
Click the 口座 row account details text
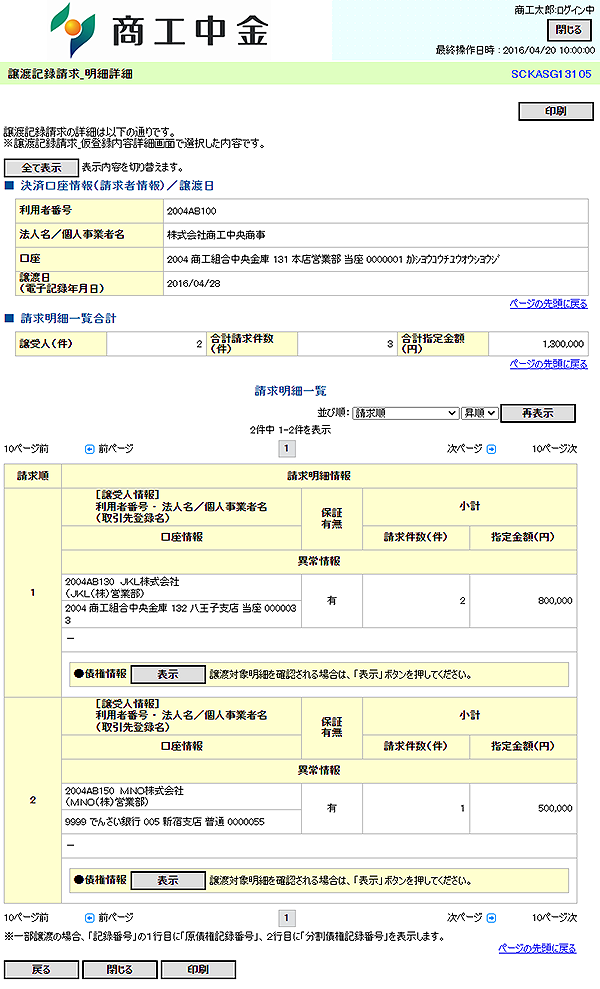click(333, 259)
